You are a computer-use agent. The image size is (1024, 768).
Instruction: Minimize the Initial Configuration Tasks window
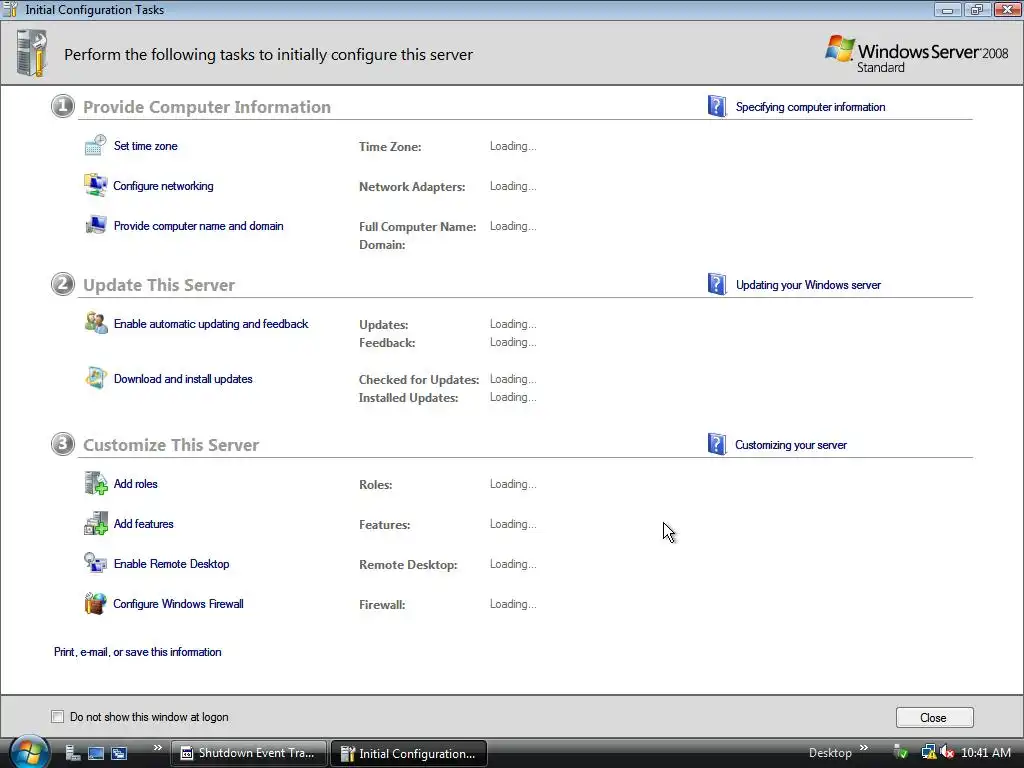click(x=947, y=9)
